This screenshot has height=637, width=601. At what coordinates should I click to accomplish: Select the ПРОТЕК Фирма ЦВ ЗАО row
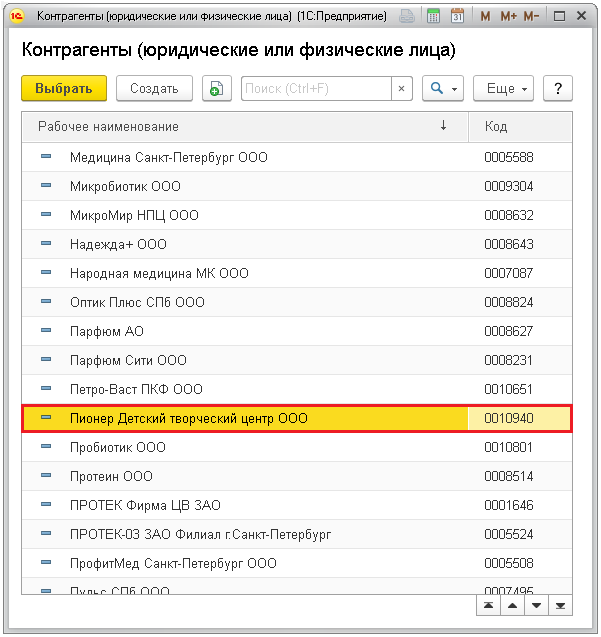(145, 505)
